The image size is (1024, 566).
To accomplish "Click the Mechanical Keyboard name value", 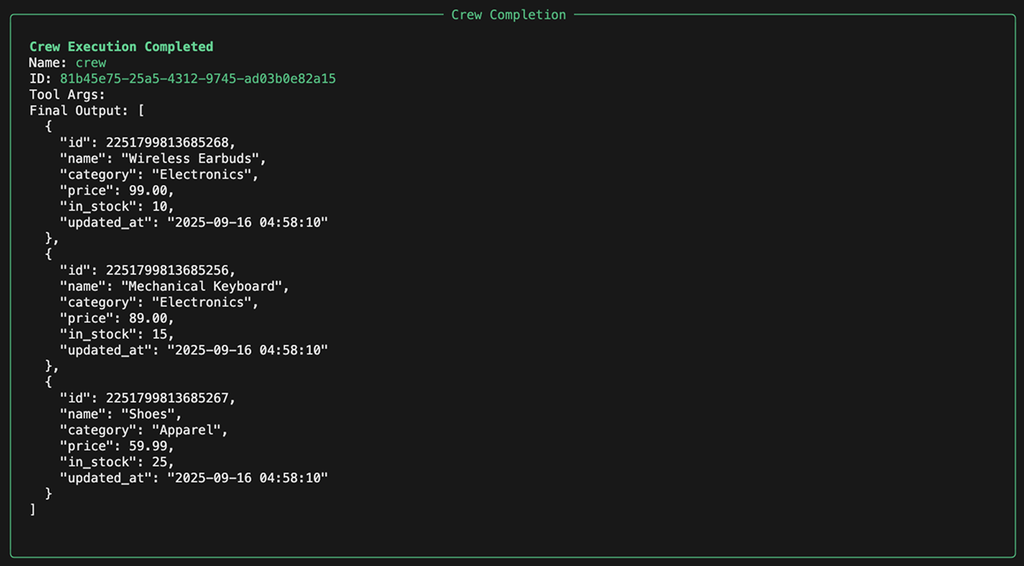I will point(205,287).
